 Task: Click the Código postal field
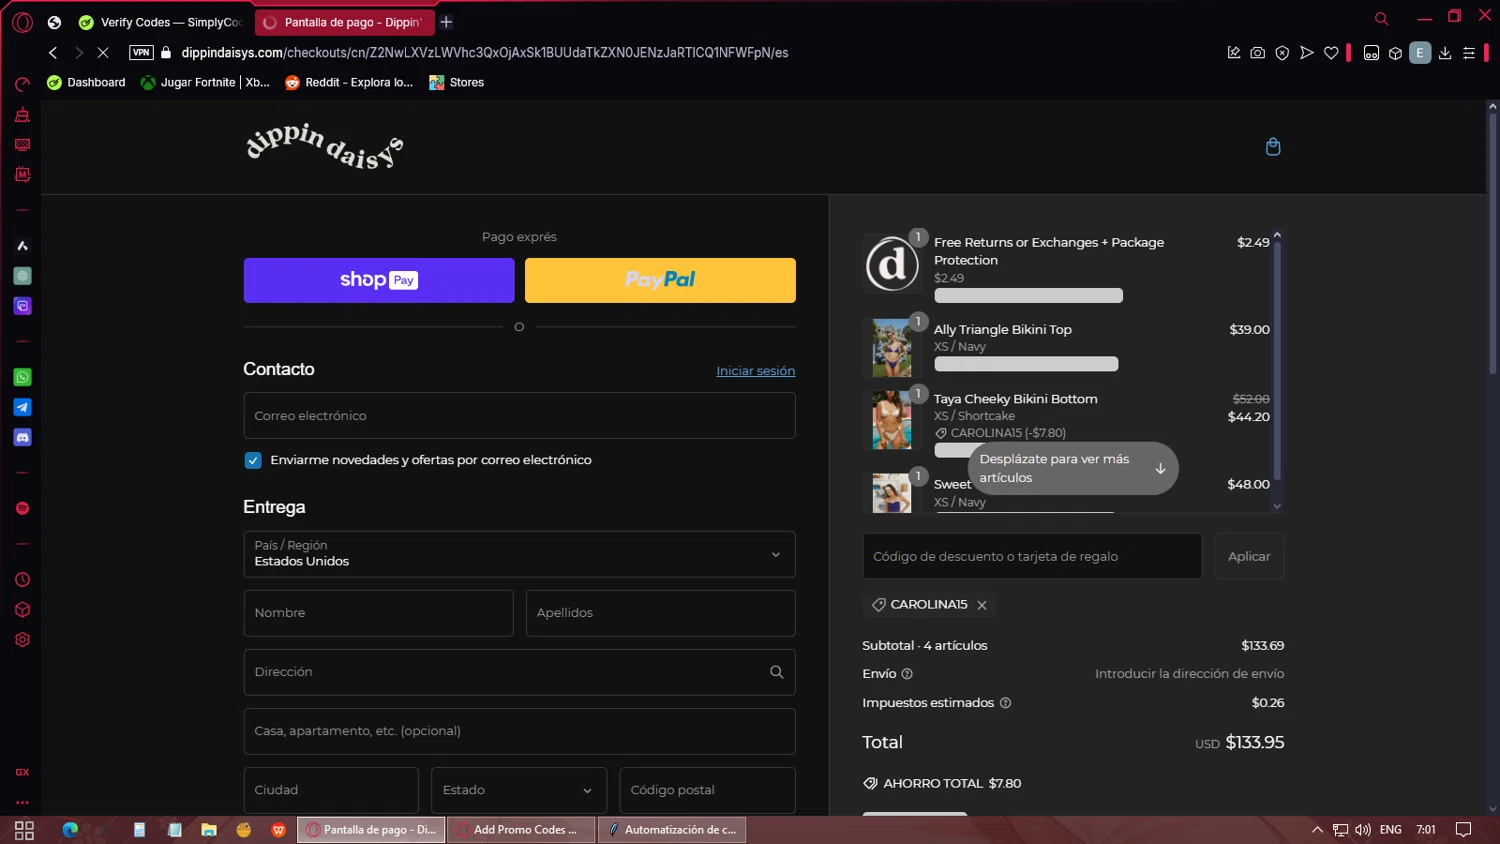tap(707, 790)
